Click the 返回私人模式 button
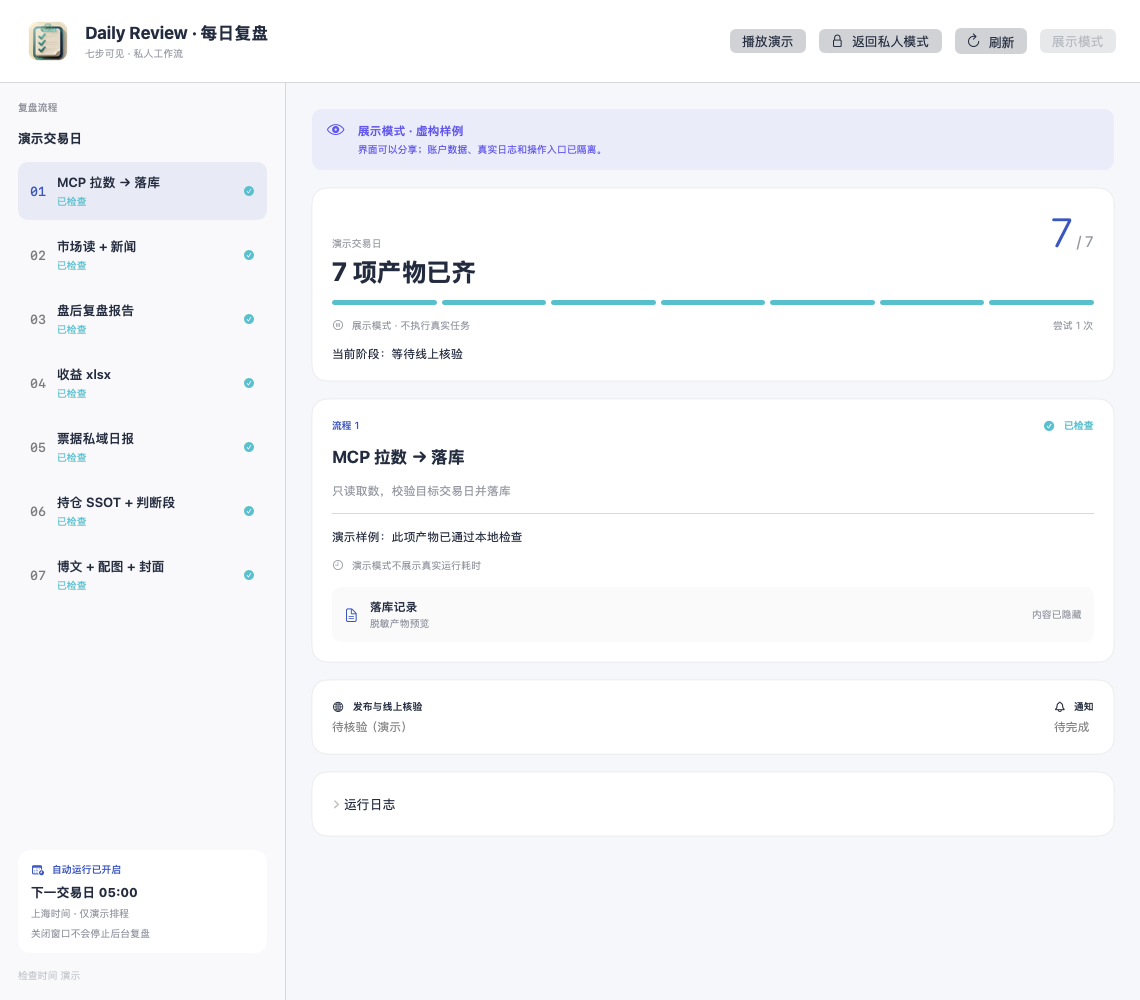 880,41
